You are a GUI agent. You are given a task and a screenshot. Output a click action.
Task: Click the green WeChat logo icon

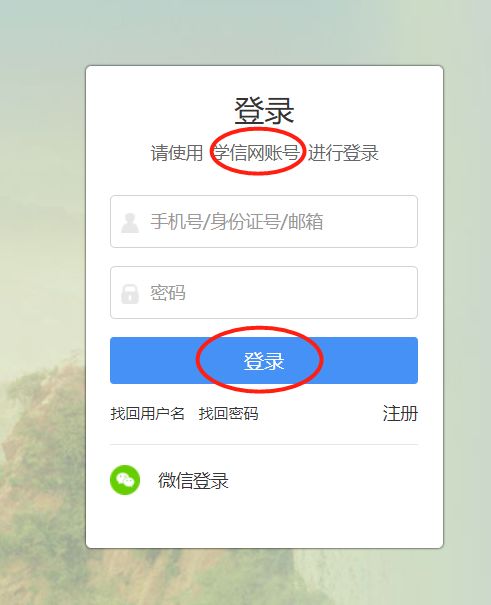click(125, 480)
